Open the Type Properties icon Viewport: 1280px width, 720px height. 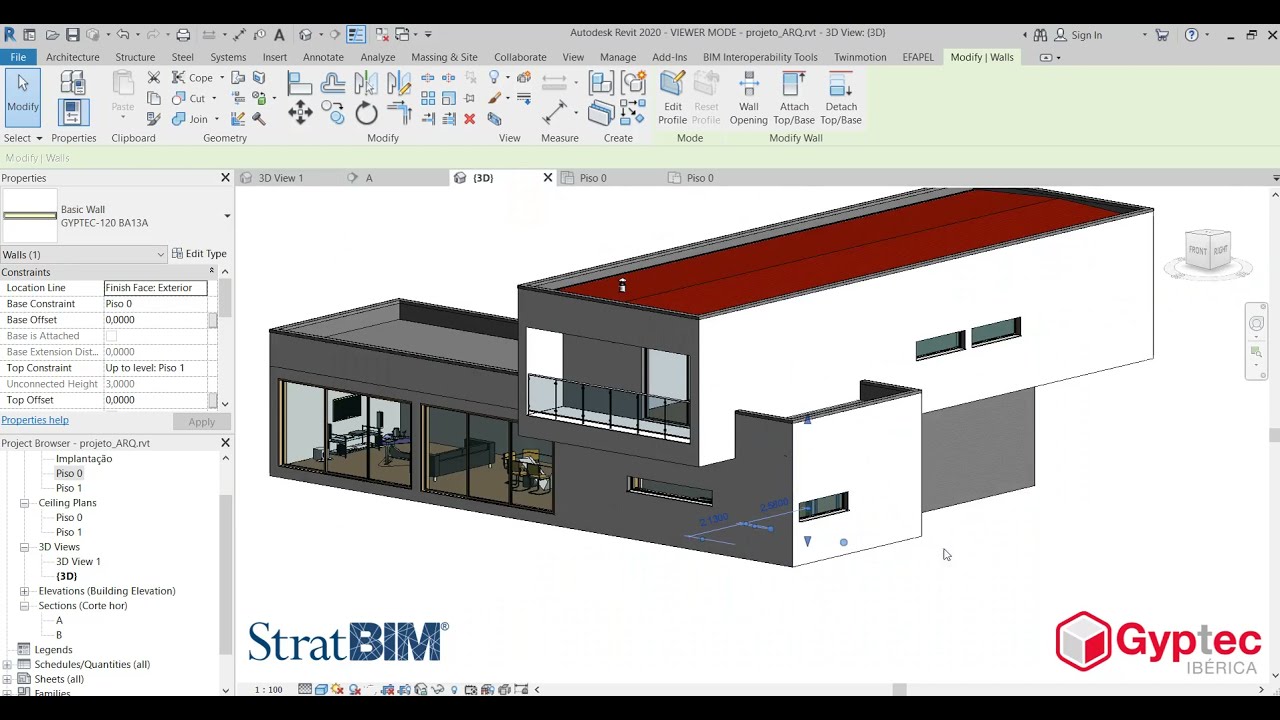(73, 82)
